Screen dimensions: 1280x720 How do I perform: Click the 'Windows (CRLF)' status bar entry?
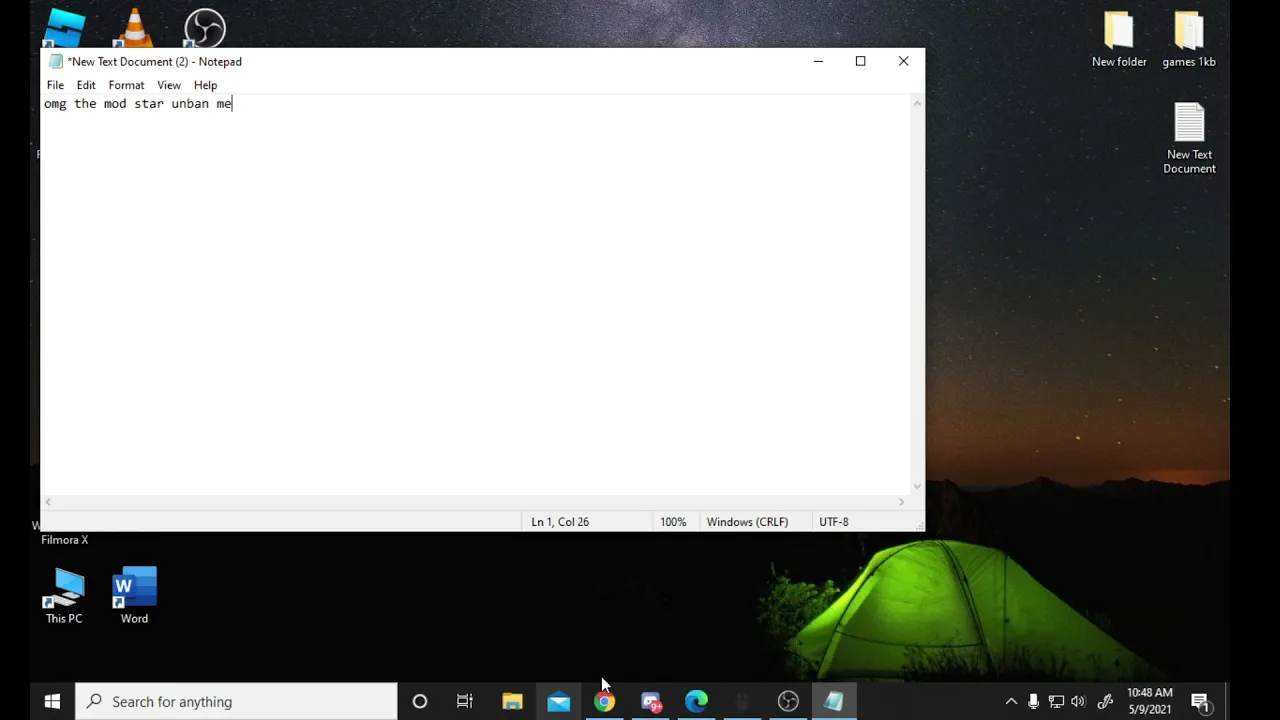click(x=747, y=522)
